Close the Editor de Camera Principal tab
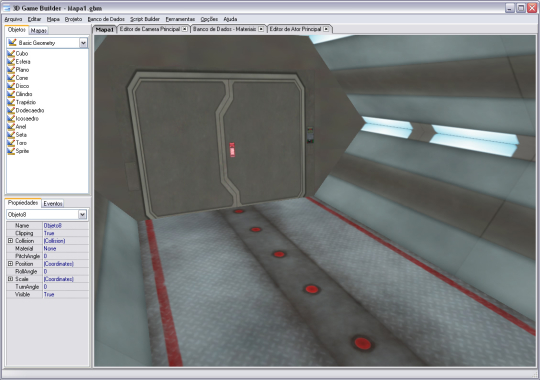The image size is (540, 380). point(185,29)
